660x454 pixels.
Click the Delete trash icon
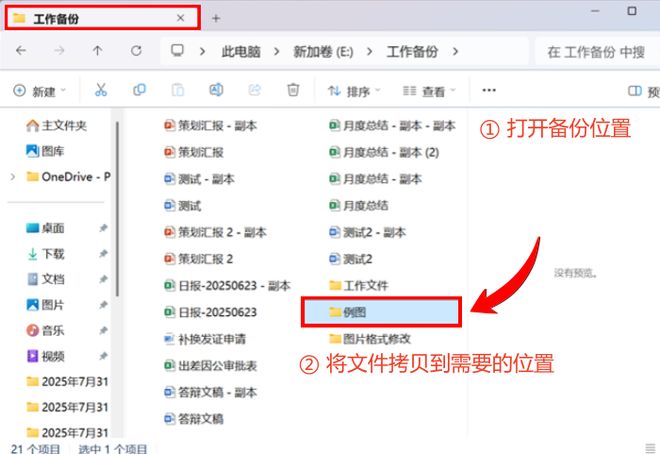293,90
